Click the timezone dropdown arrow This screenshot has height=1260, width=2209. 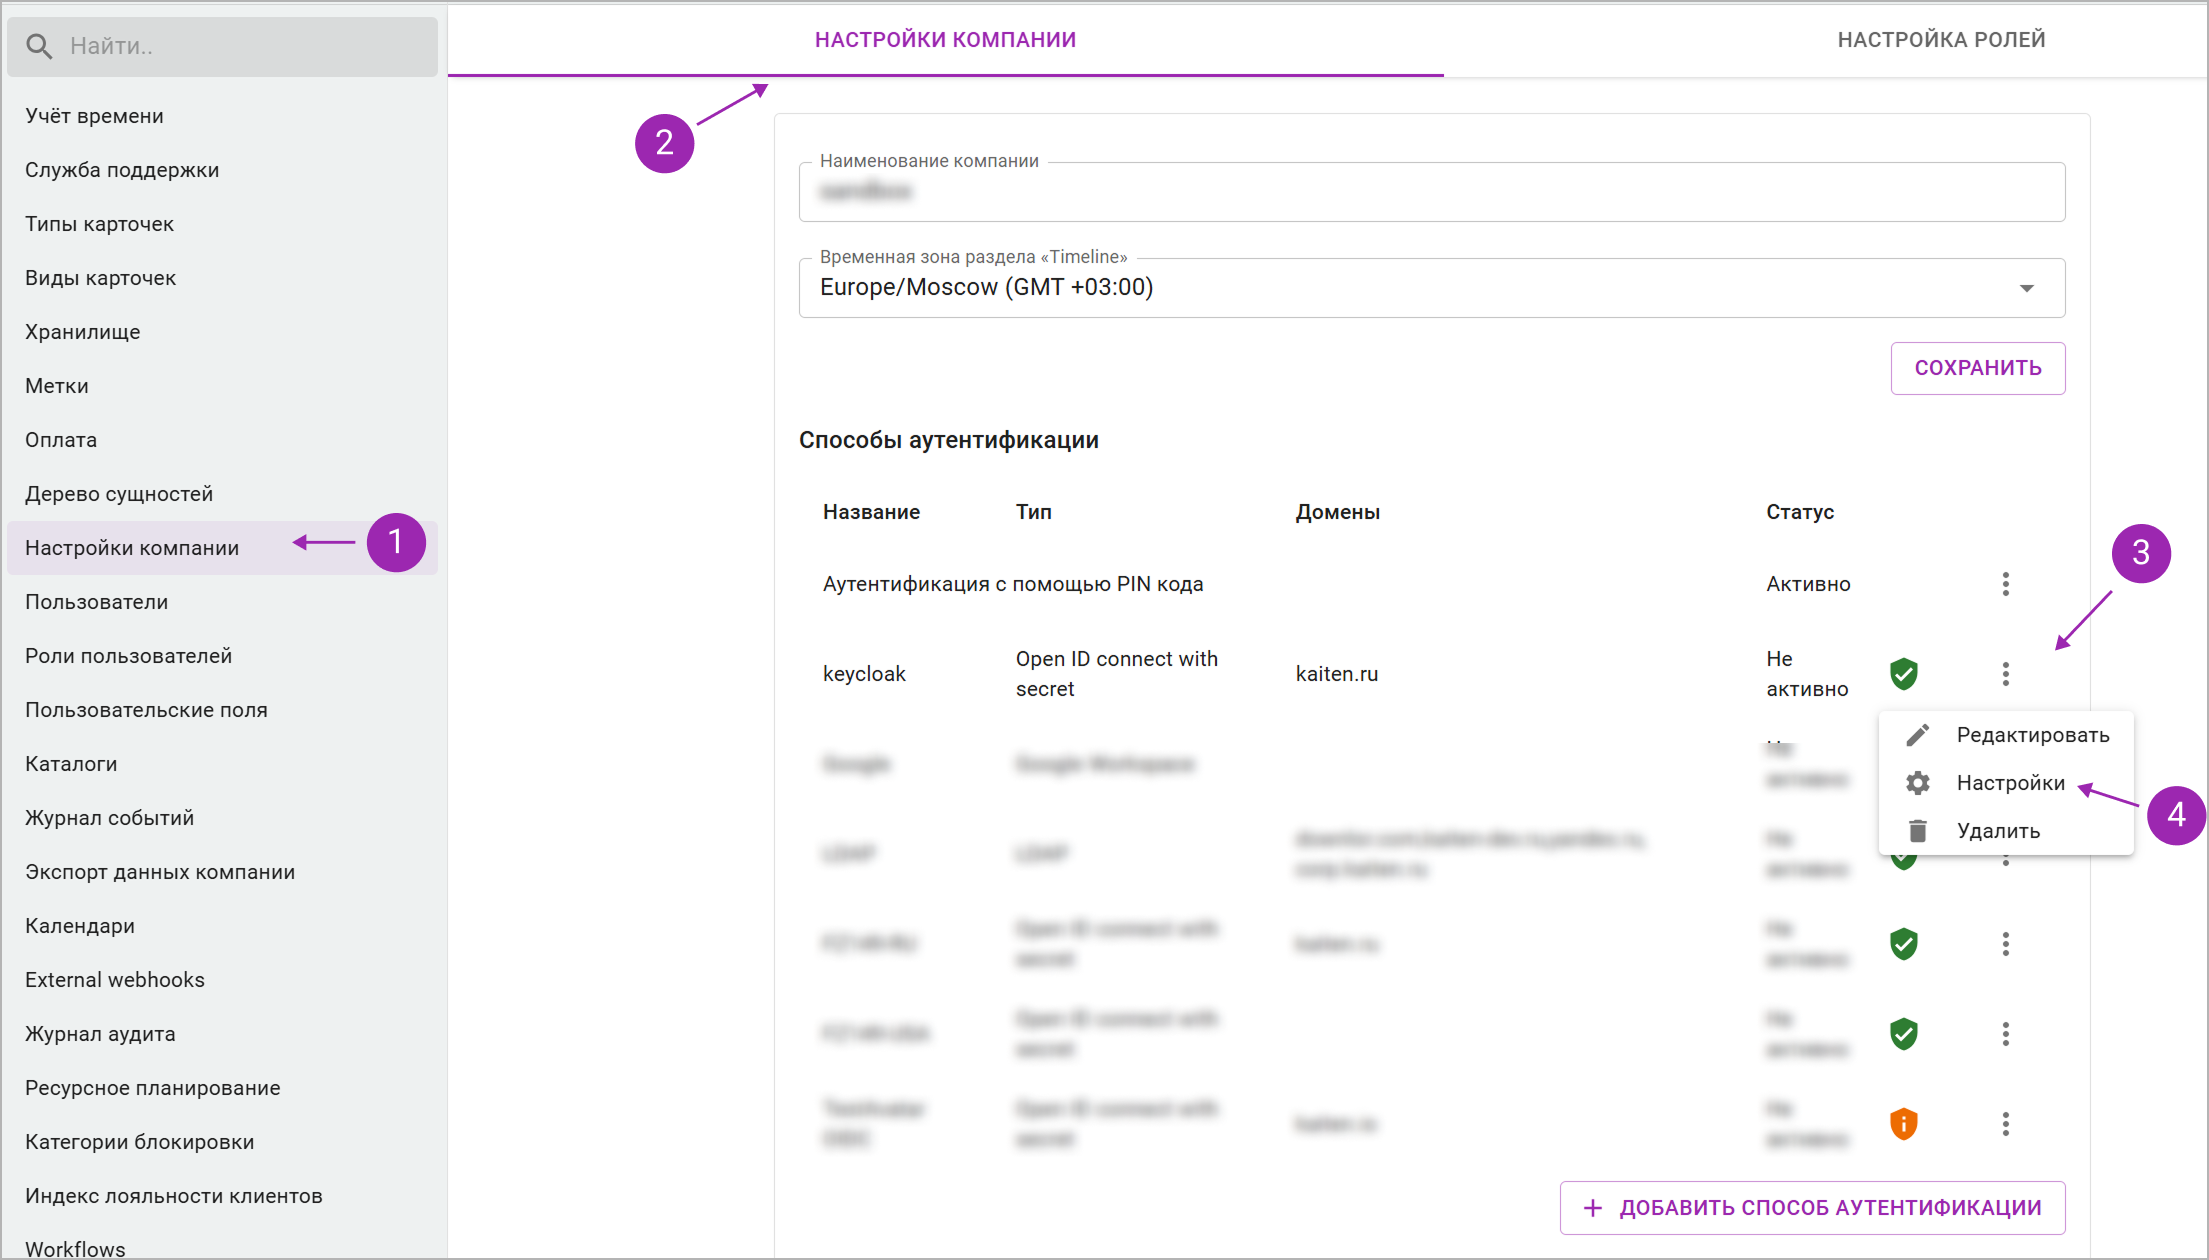pos(2027,288)
